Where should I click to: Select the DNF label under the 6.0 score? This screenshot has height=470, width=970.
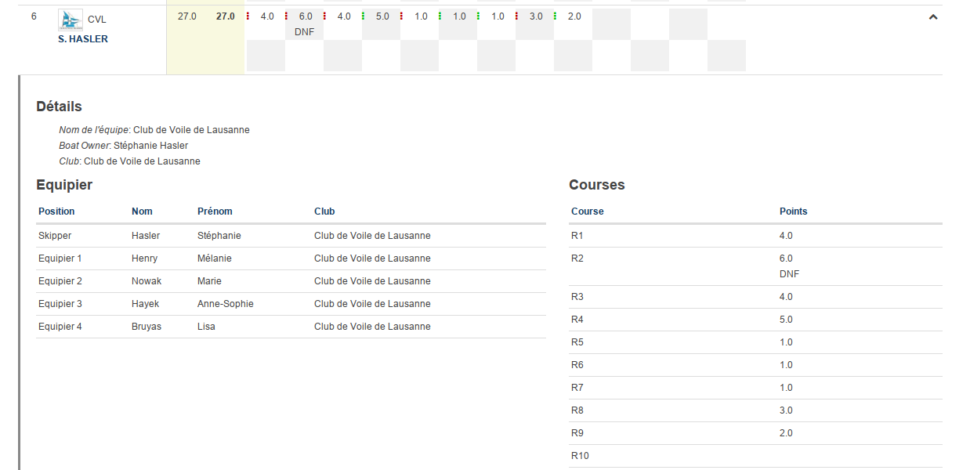tap(305, 31)
